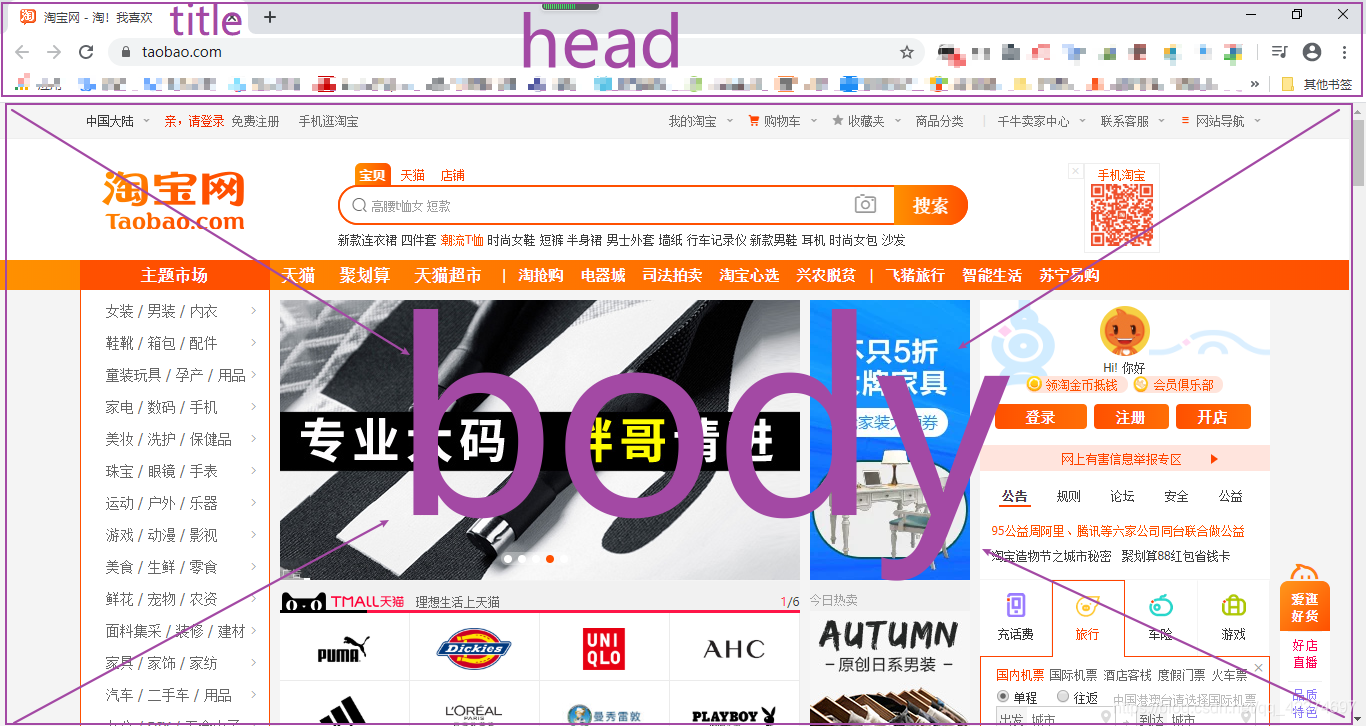This screenshot has height=726, width=1366.
Task: Select the 国际机票 travel tab
Action: (1073, 675)
